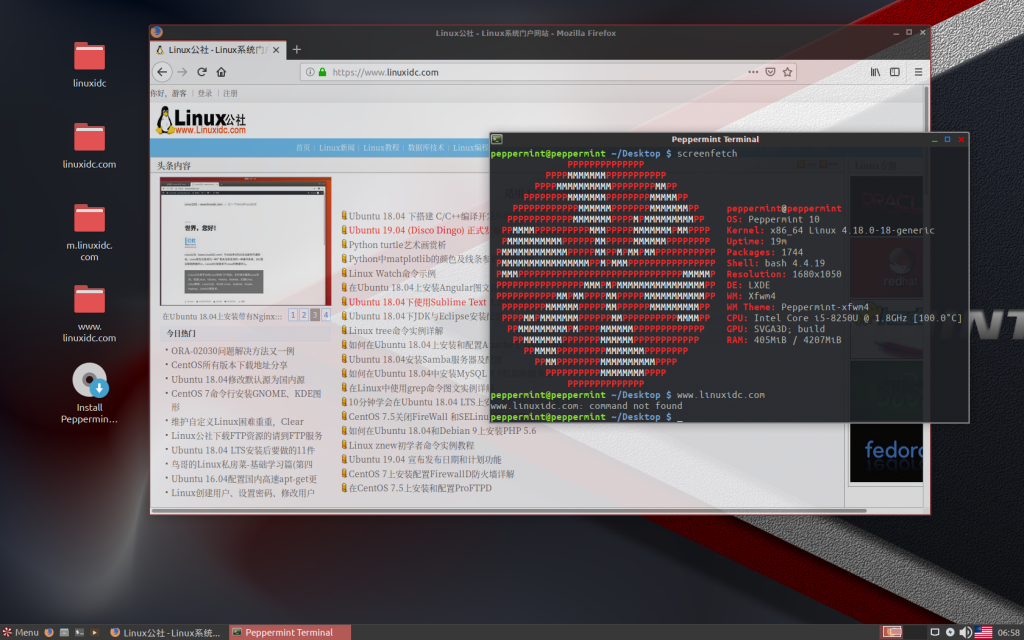This screenshot has height=640, width=1024.
Task: Toggle bookmark with the star icon
Action: click(x=788, y=72)
